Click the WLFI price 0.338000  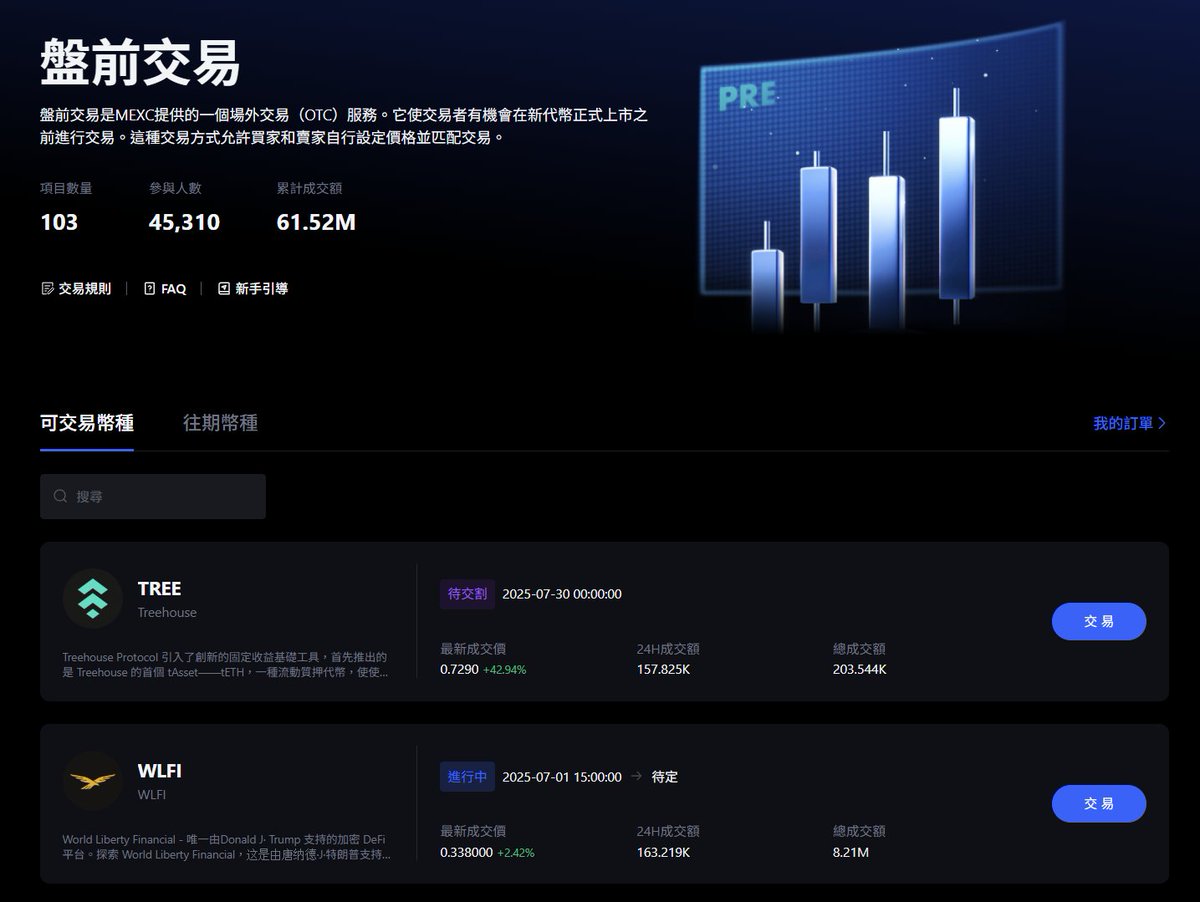point(467,853)
